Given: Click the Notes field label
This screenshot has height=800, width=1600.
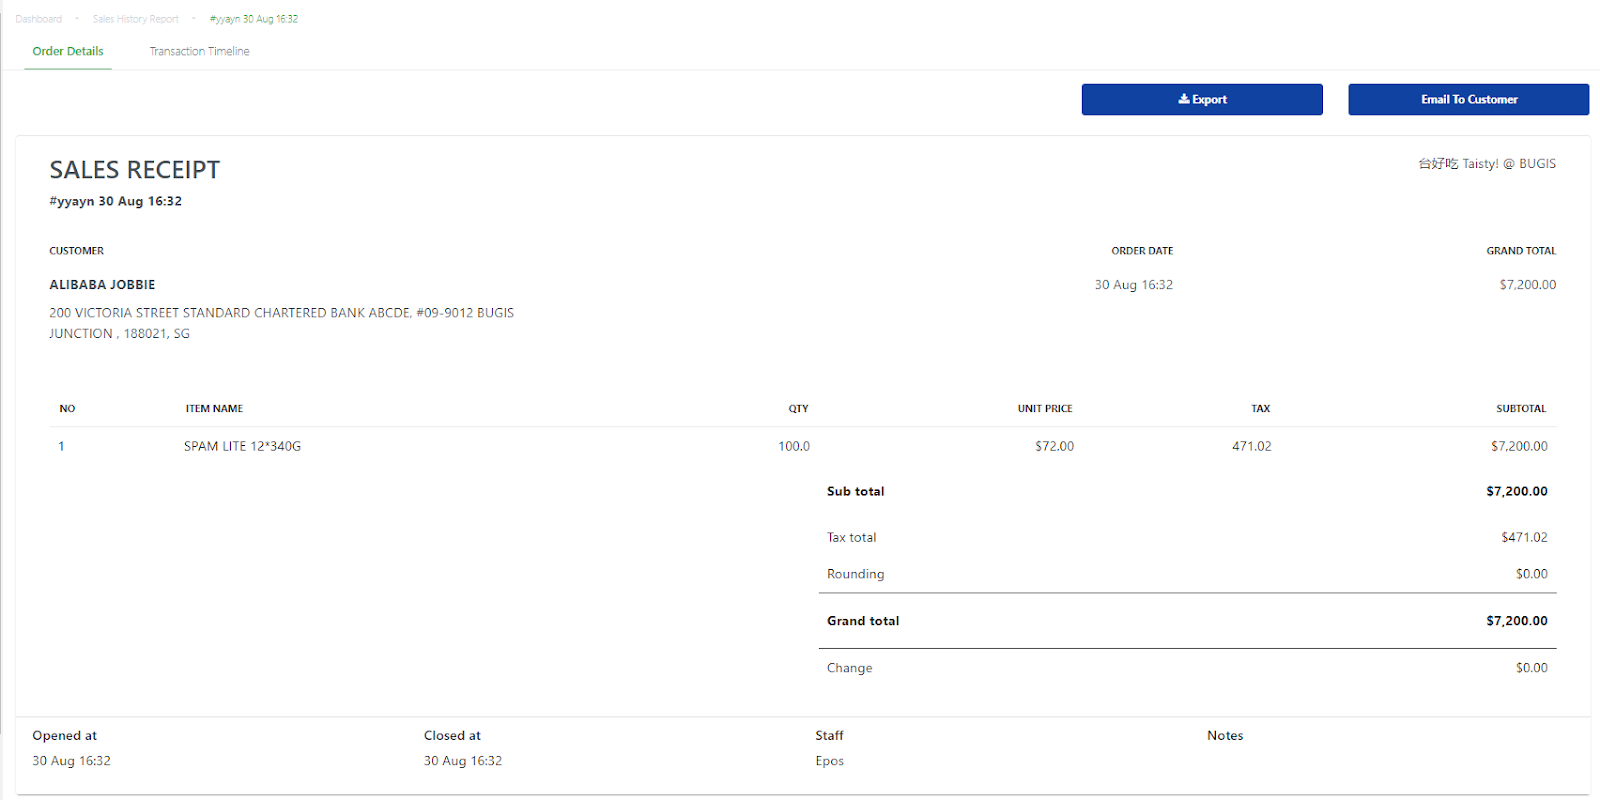Looking at the screenshot, I should [x=1225, y=736].
